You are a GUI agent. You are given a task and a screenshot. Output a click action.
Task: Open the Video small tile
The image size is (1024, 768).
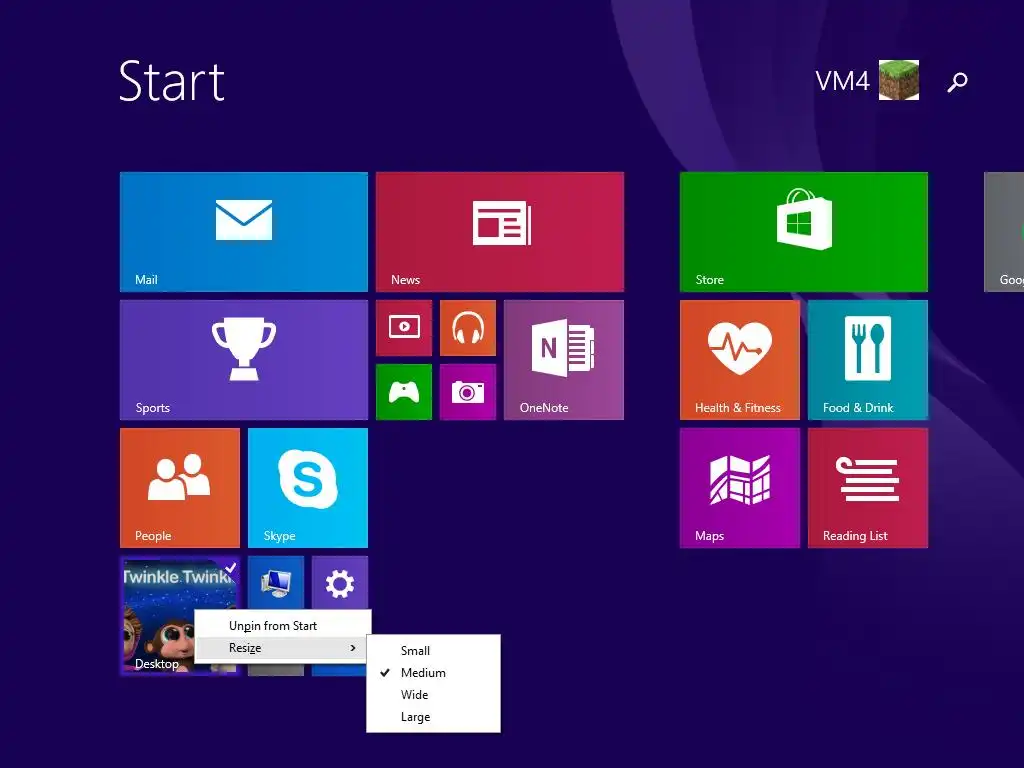404,328
